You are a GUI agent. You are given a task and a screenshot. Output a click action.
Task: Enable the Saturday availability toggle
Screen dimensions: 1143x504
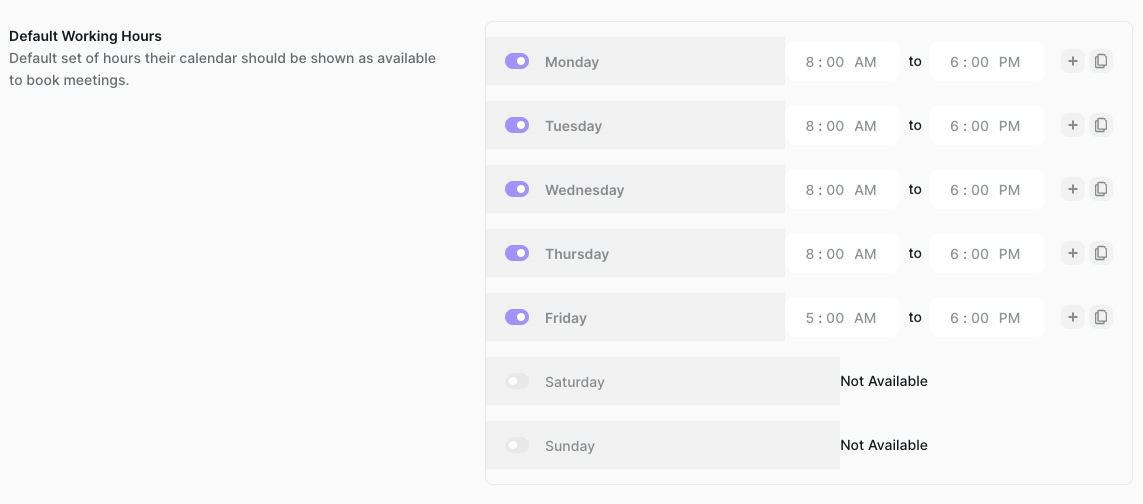point(517,381)
